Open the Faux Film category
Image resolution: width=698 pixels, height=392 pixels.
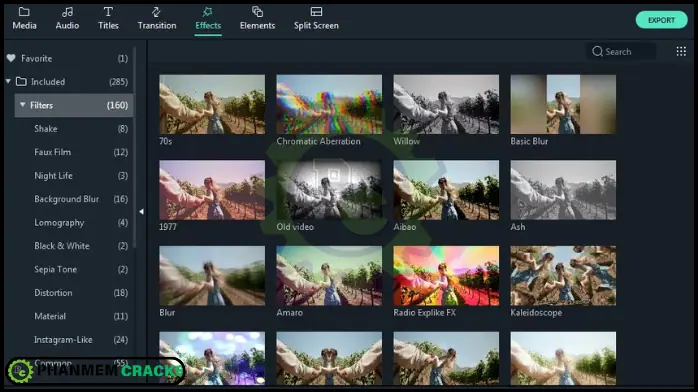pos(74,152)
